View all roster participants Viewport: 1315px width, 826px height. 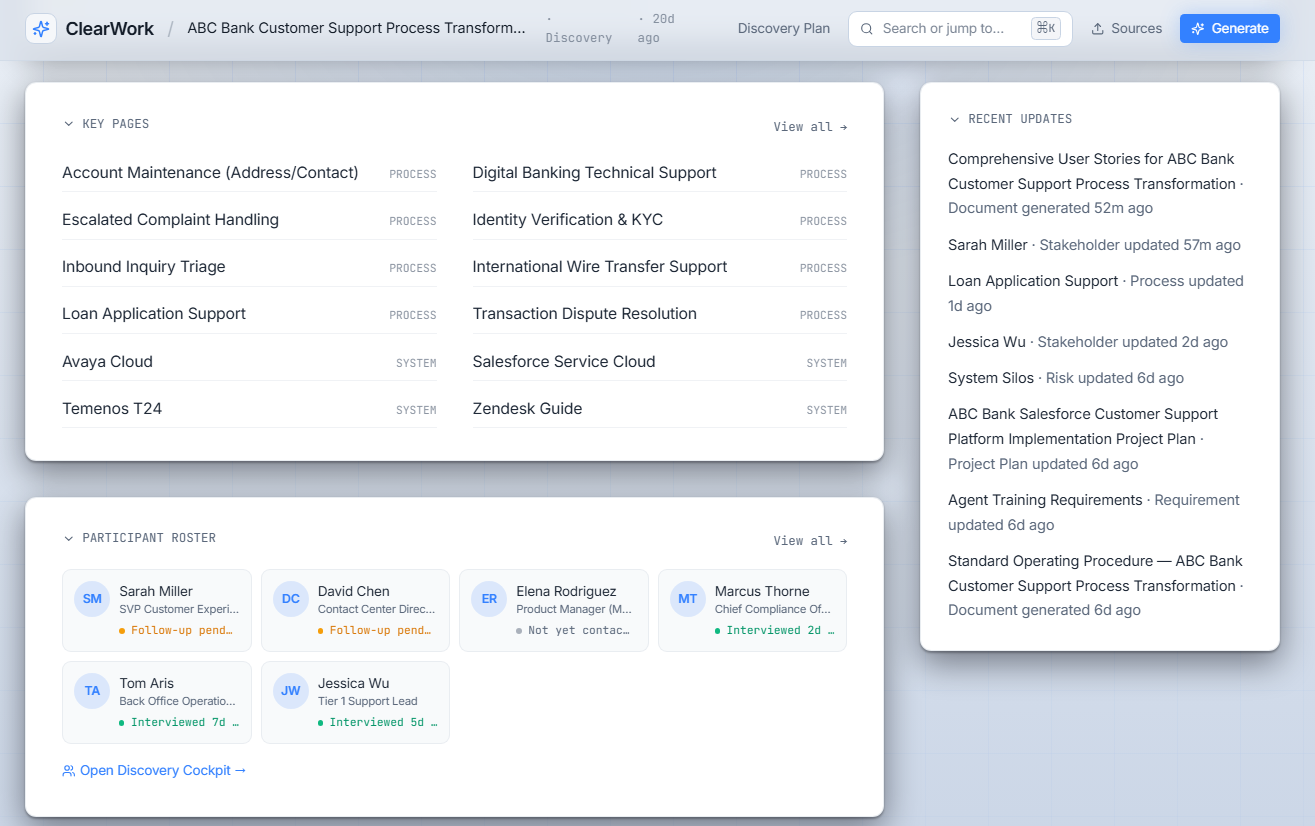(810, 541)
